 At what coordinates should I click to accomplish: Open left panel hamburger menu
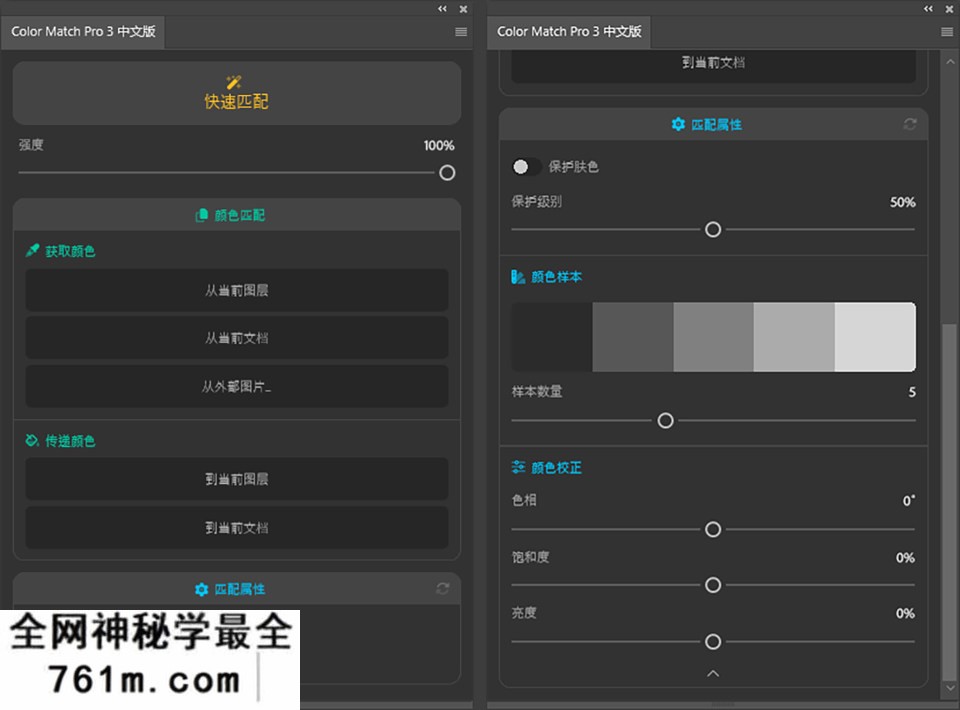pos(461,32)
